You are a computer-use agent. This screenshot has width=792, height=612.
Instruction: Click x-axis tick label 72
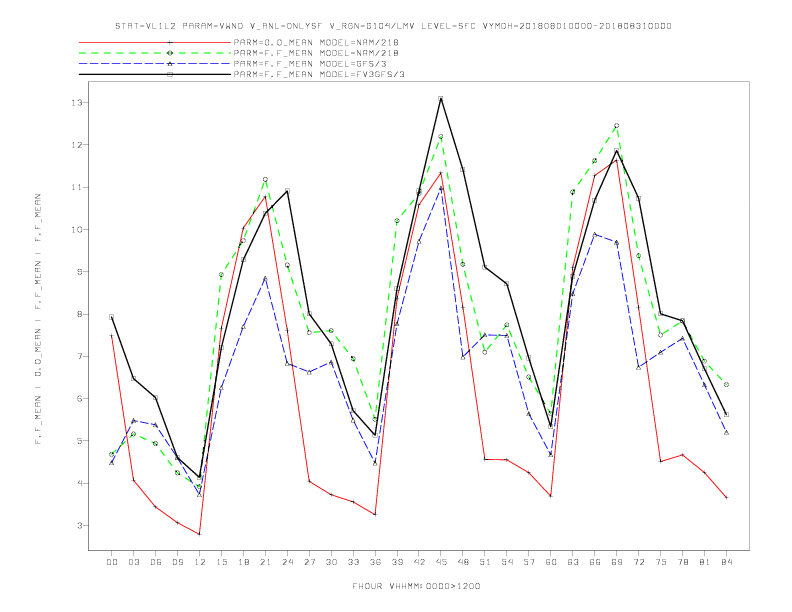pyautogui.click(x=638, y=562)
